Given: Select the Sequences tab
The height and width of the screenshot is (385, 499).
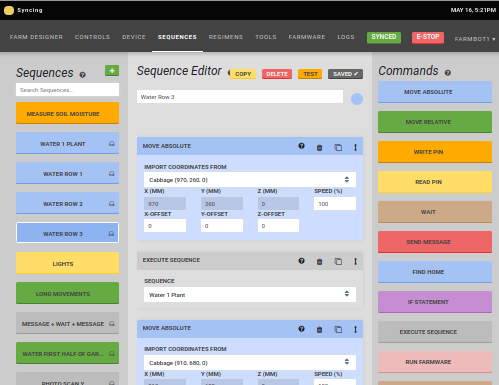Looking at the screenshot, I should pos(177,37).
